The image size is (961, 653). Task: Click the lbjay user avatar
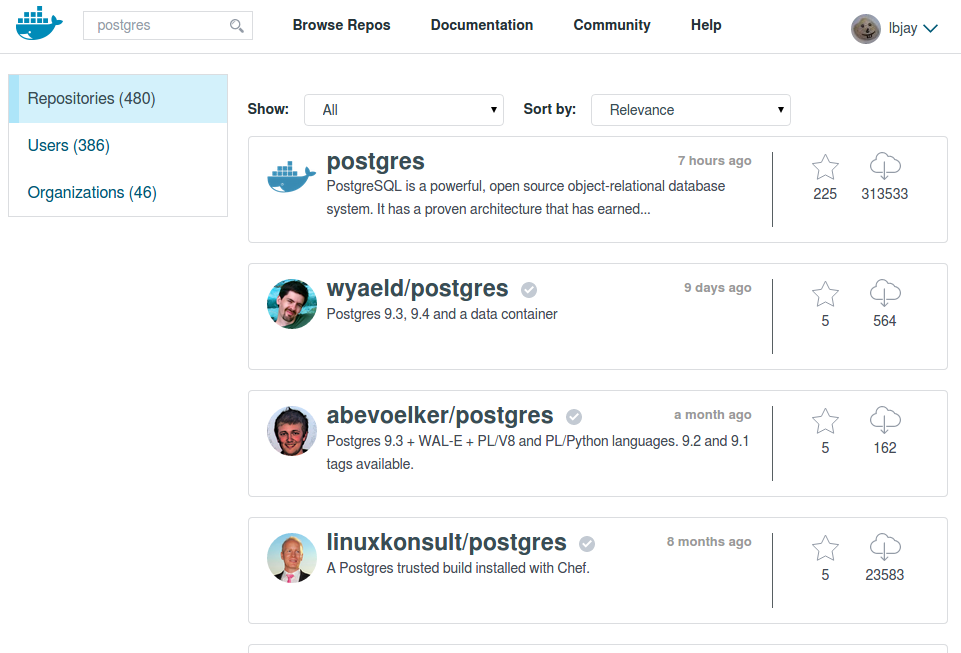point(866,29)
